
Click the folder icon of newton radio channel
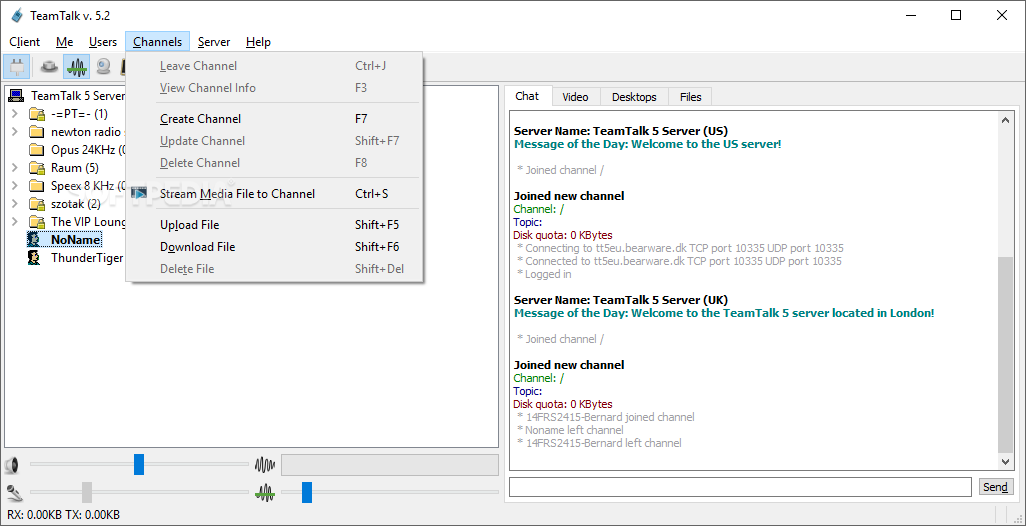click(37, 132)
